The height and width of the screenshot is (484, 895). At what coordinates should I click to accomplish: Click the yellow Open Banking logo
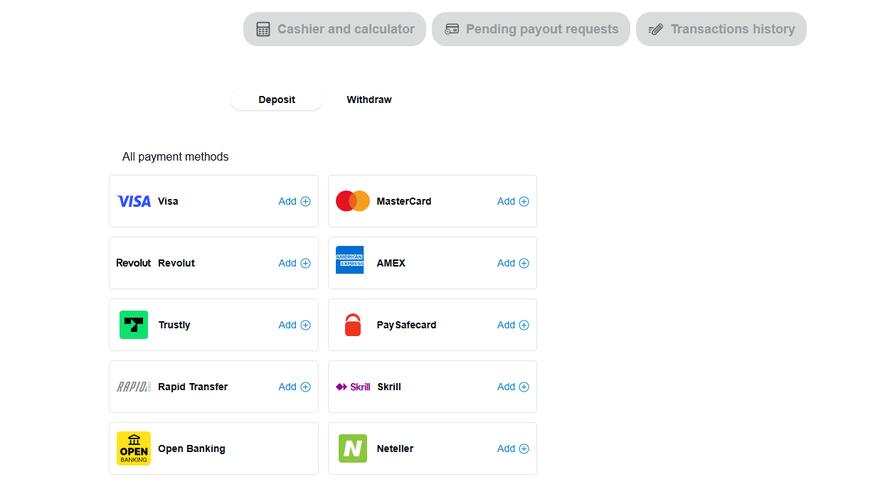pos(134,449)
